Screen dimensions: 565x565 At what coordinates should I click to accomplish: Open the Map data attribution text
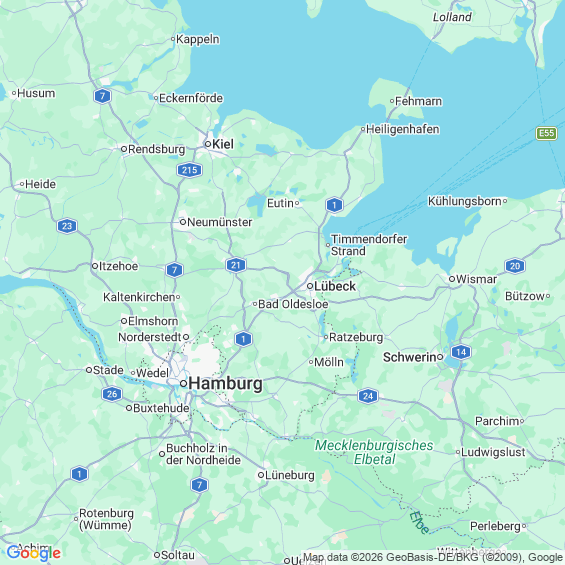click(433, 557)
